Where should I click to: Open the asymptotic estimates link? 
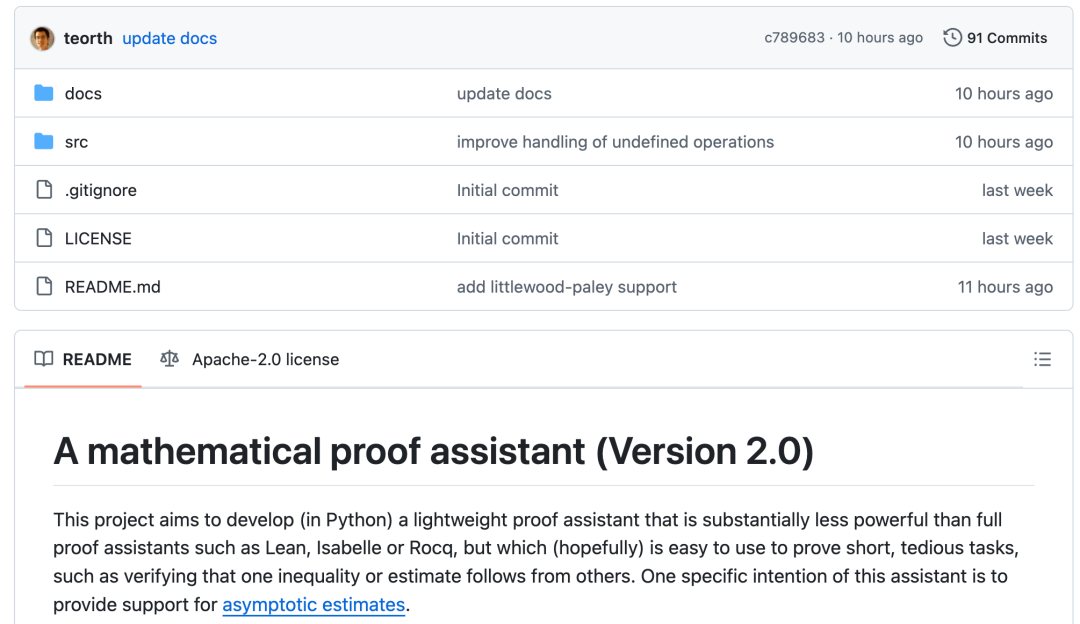314,605
